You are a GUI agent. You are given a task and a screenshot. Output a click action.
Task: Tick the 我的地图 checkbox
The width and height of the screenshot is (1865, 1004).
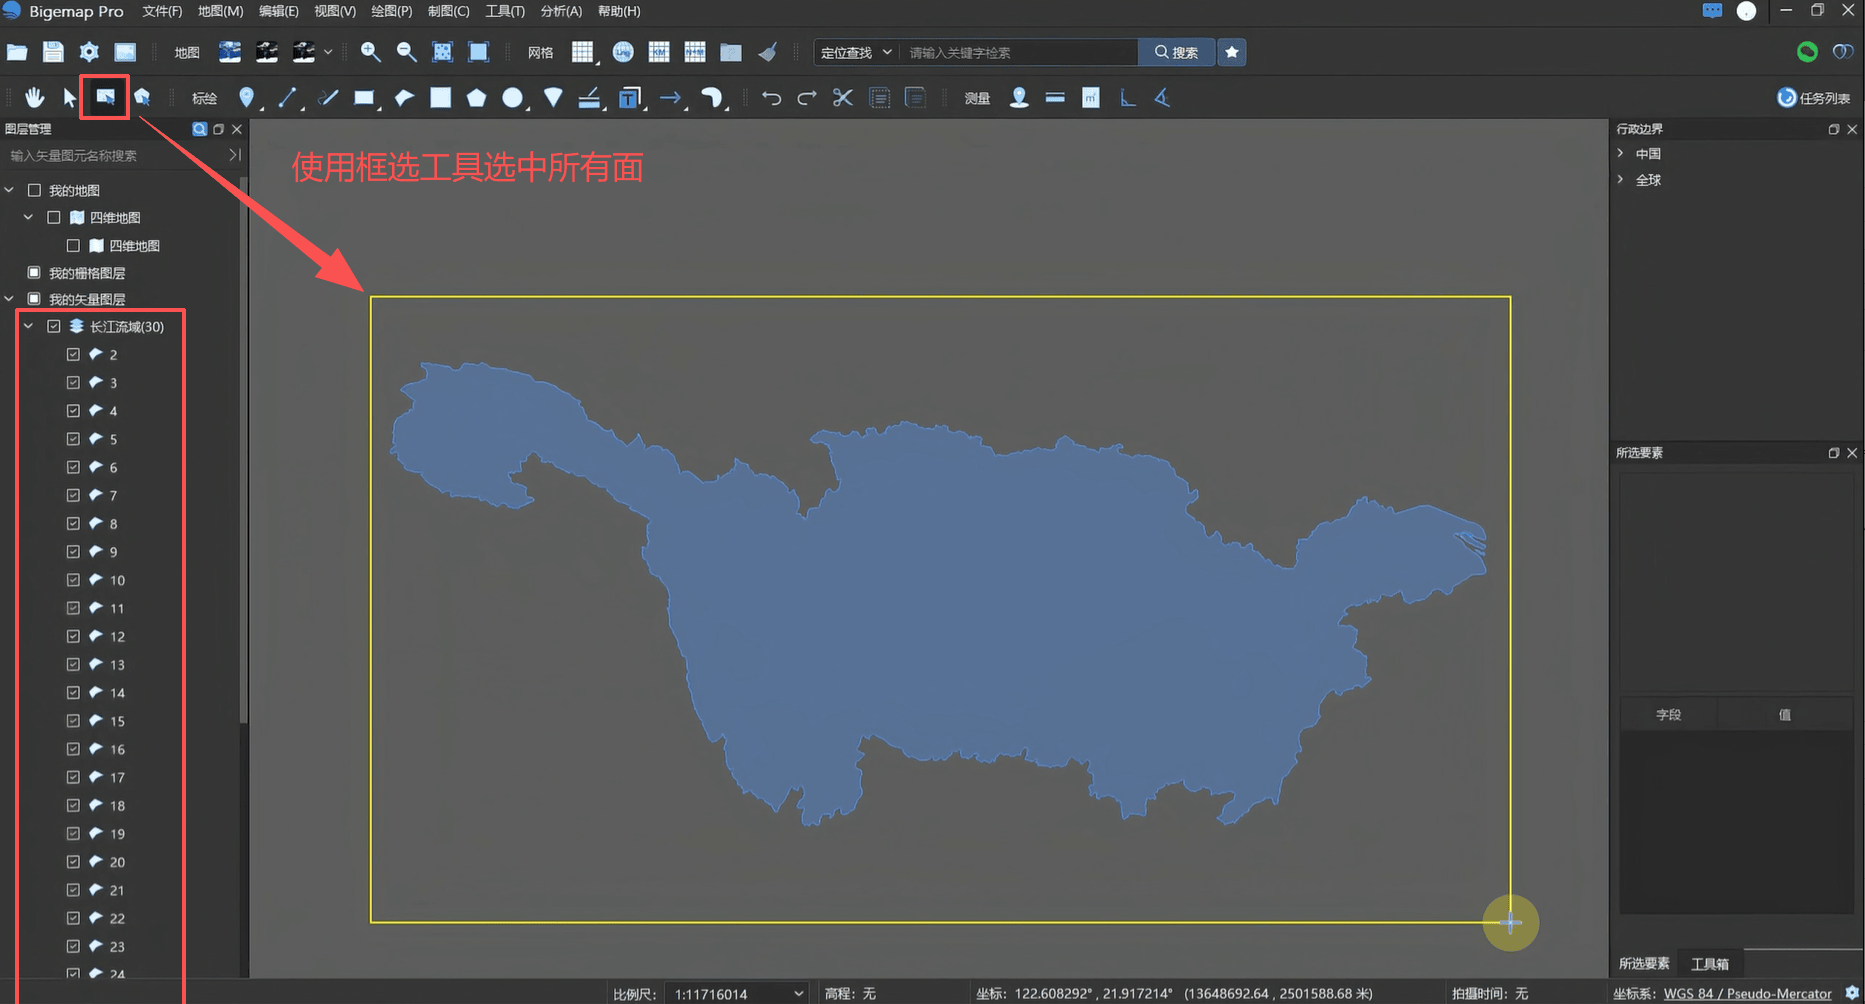[x=34, y=190]
